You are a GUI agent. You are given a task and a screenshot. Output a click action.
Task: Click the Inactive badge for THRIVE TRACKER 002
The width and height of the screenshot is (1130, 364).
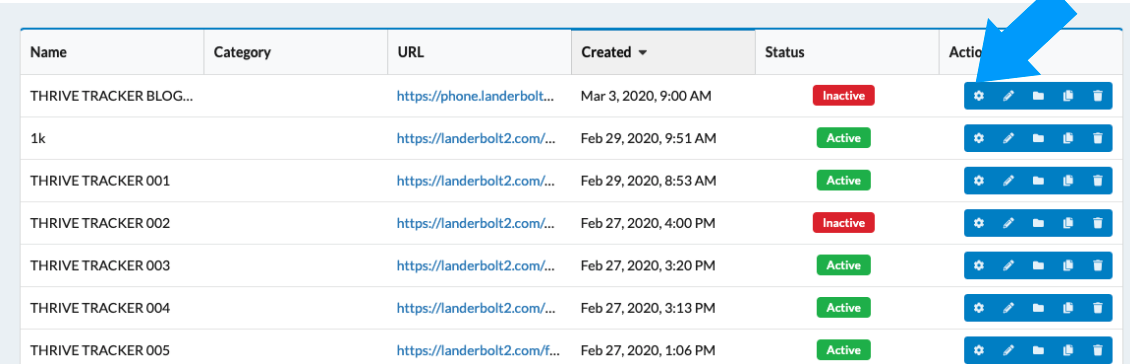843,223
